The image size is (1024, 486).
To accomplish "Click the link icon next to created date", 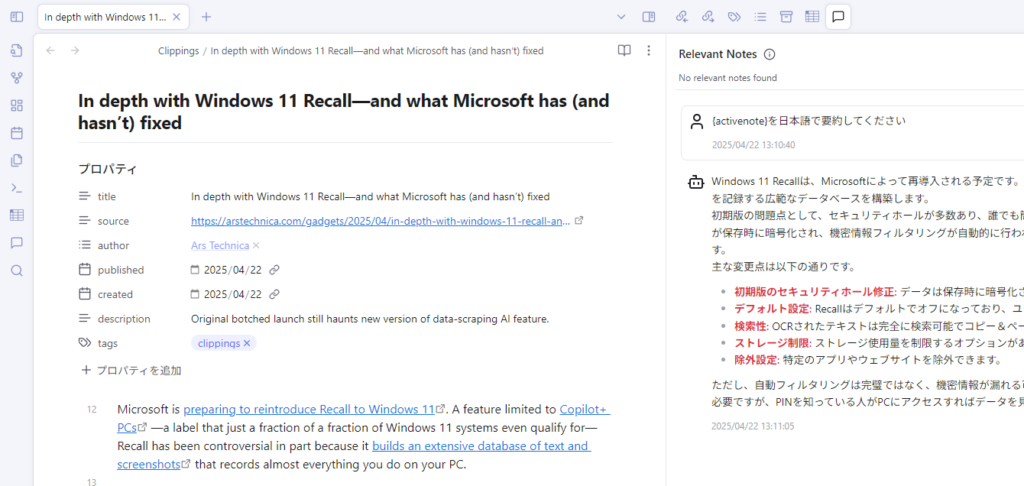I will point(275,294).
